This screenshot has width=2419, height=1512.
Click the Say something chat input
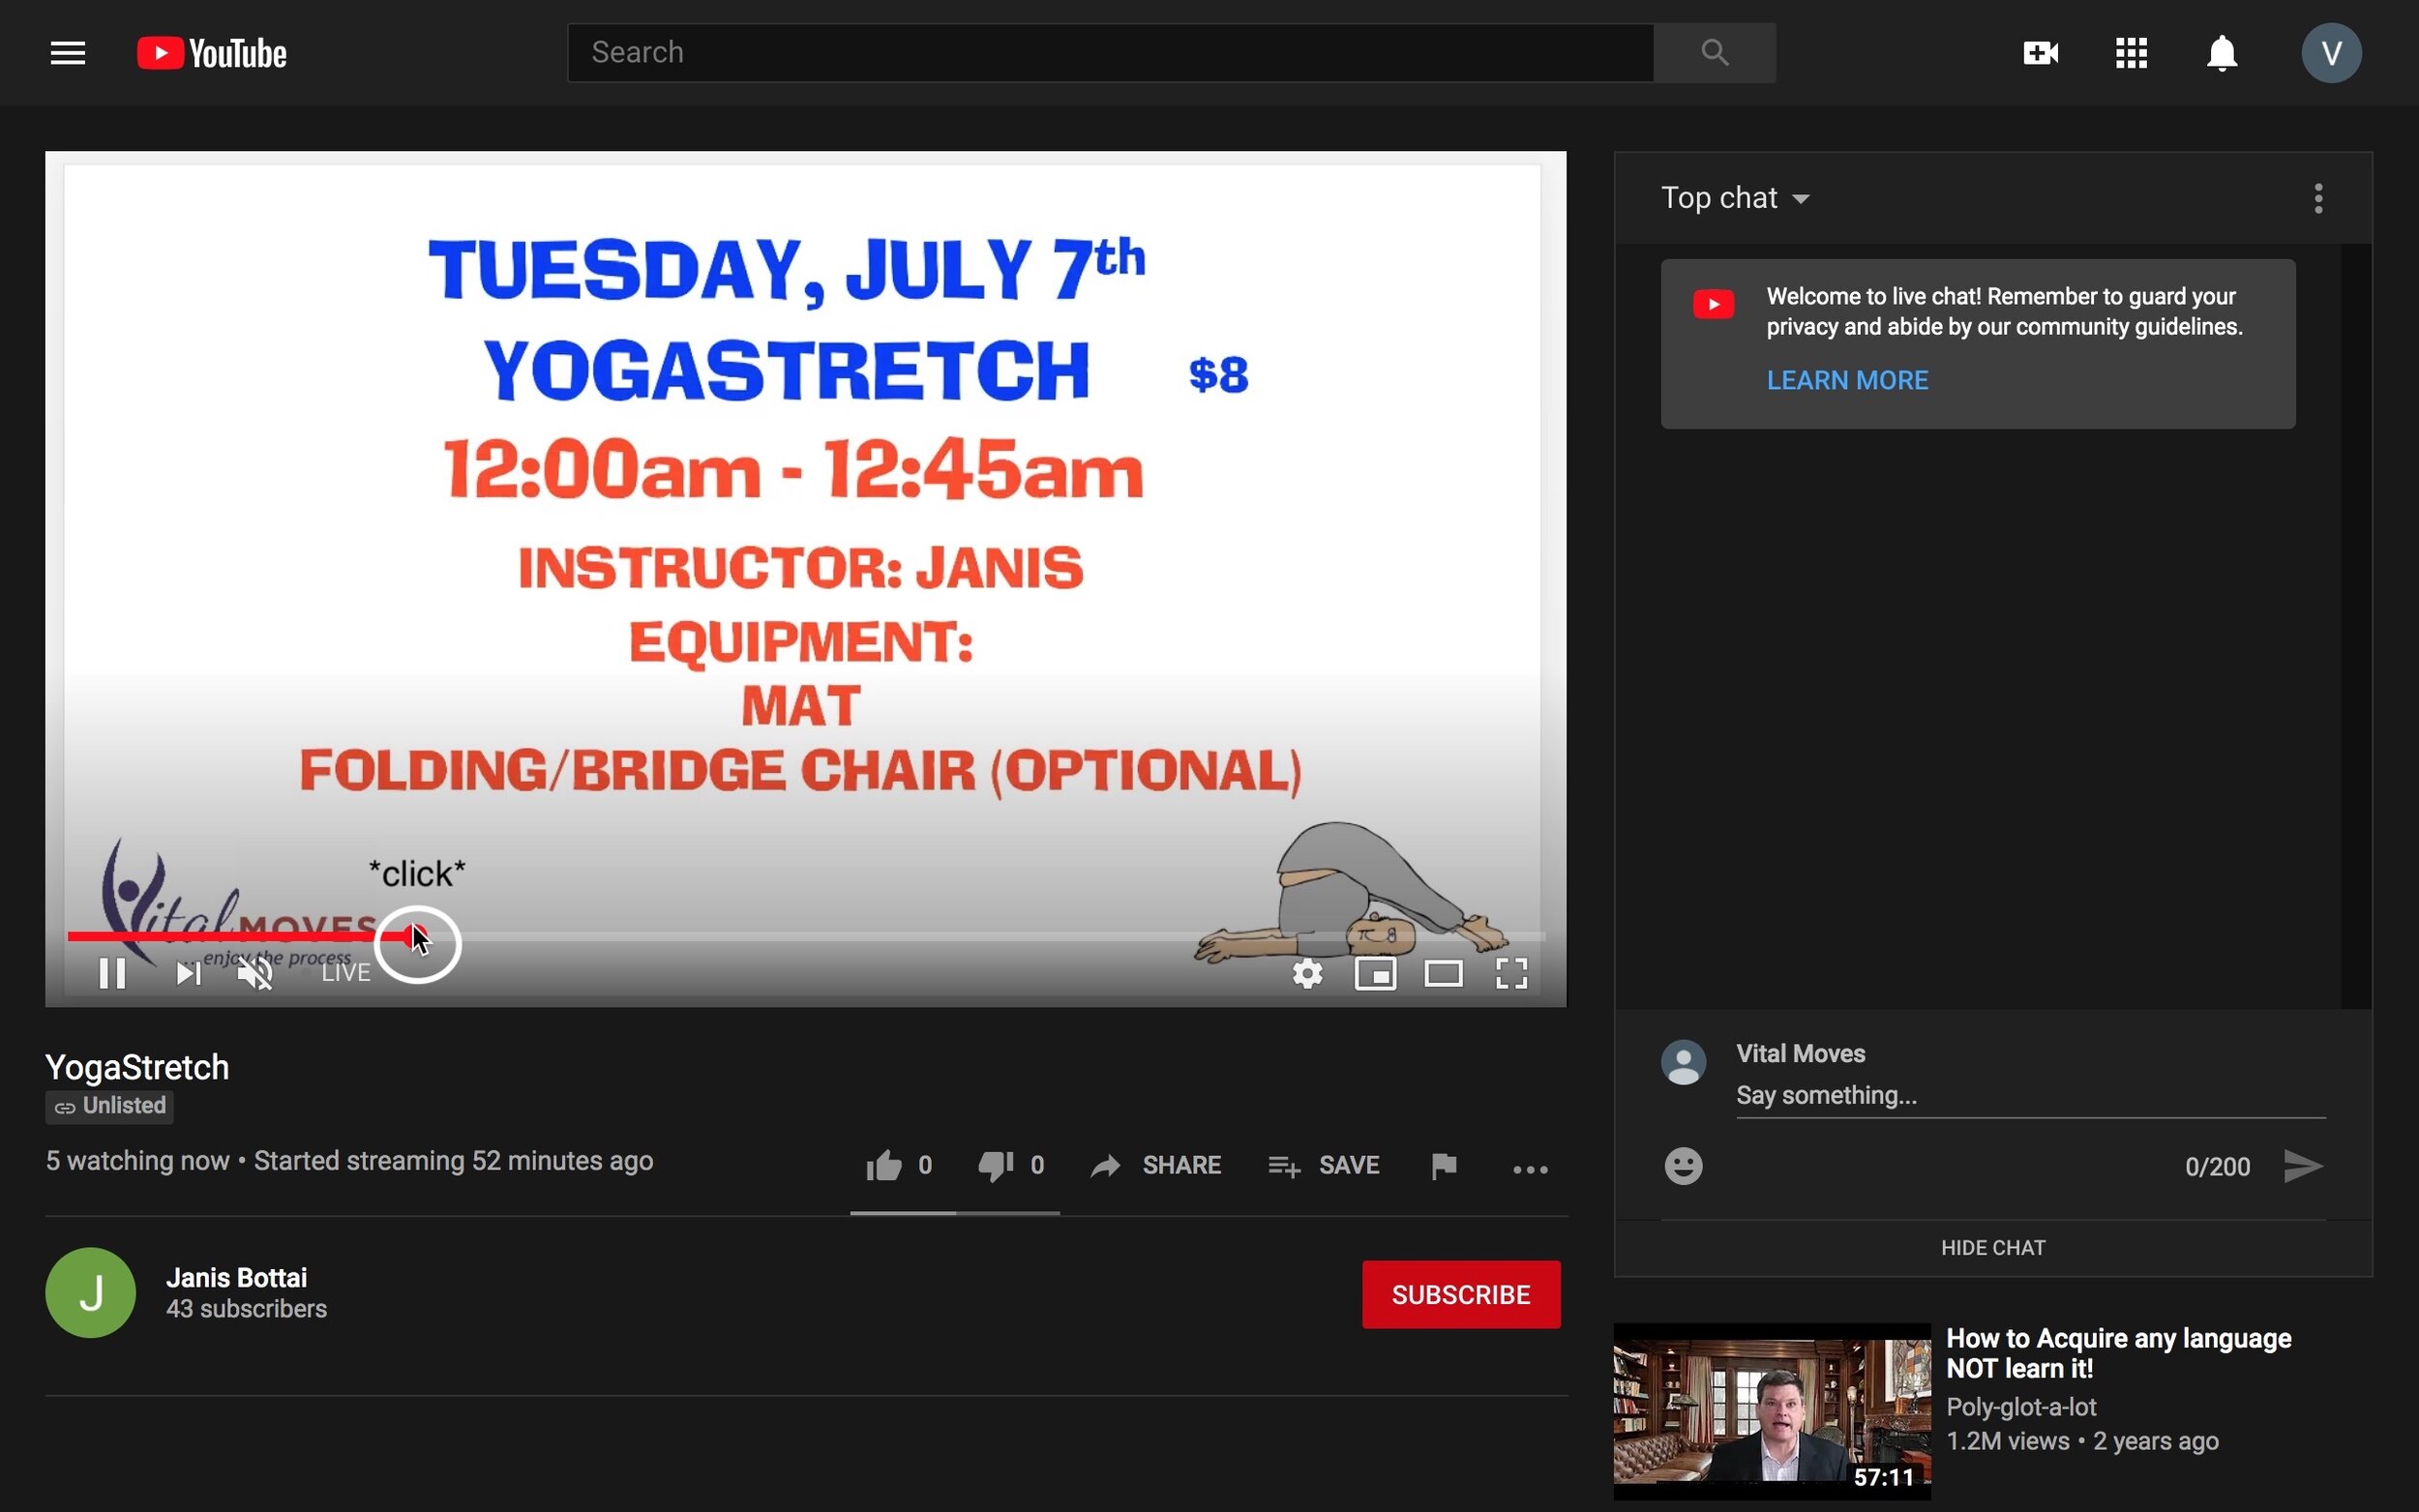(x=2030, y=1096)
